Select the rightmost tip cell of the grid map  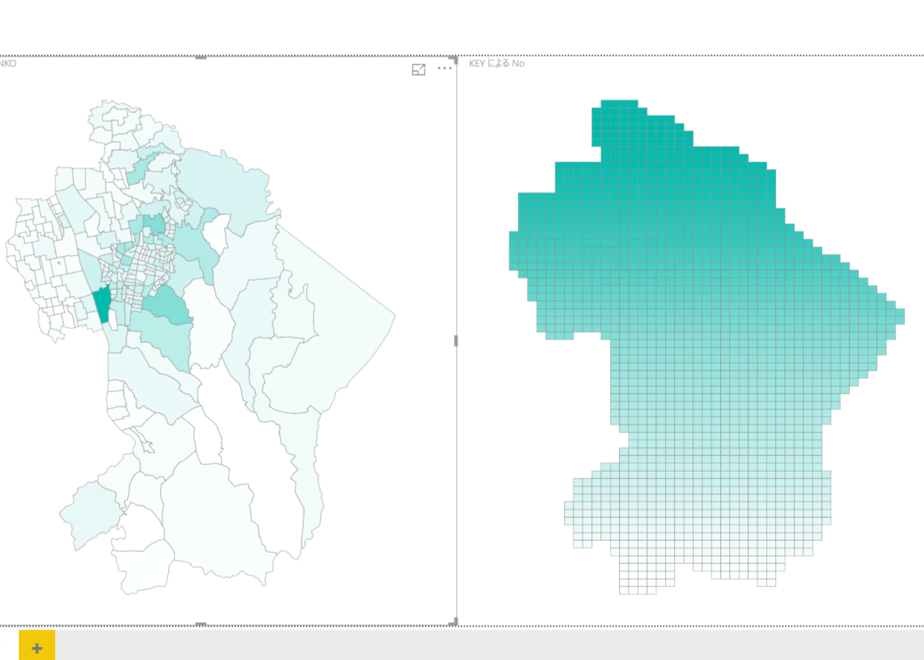pos(900,316)
